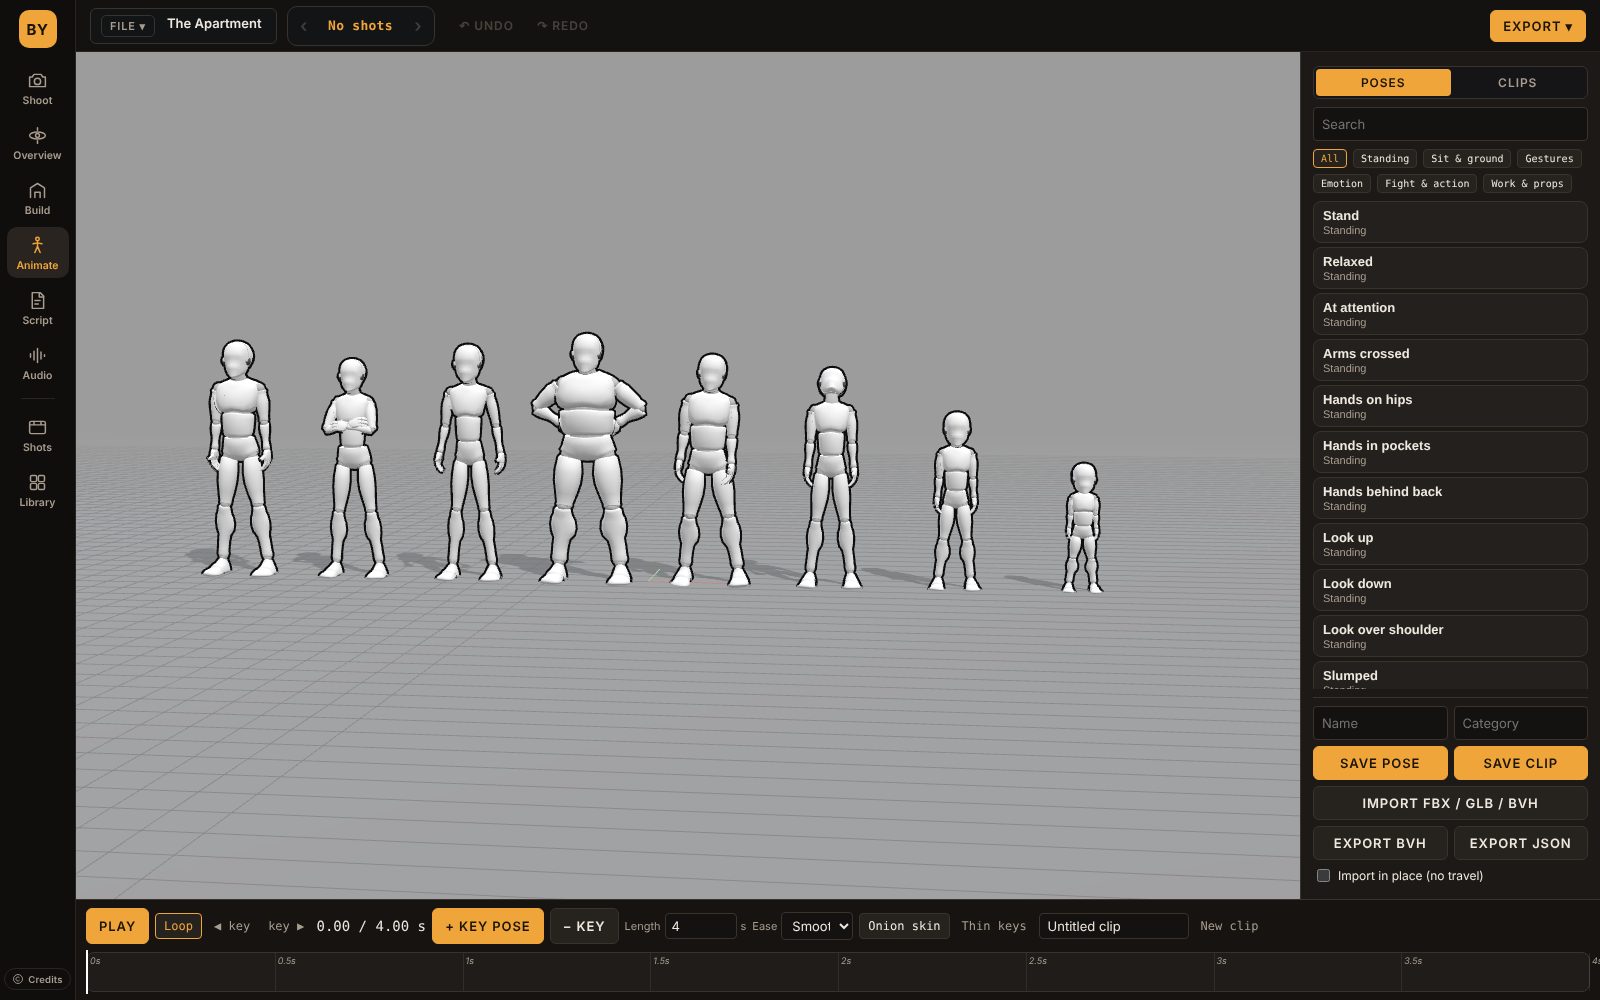Image resolution: width=1600 pixels, height=1000 pixels.
Task: Open the EXPORT dropdown
Action: coord(1538,26)
